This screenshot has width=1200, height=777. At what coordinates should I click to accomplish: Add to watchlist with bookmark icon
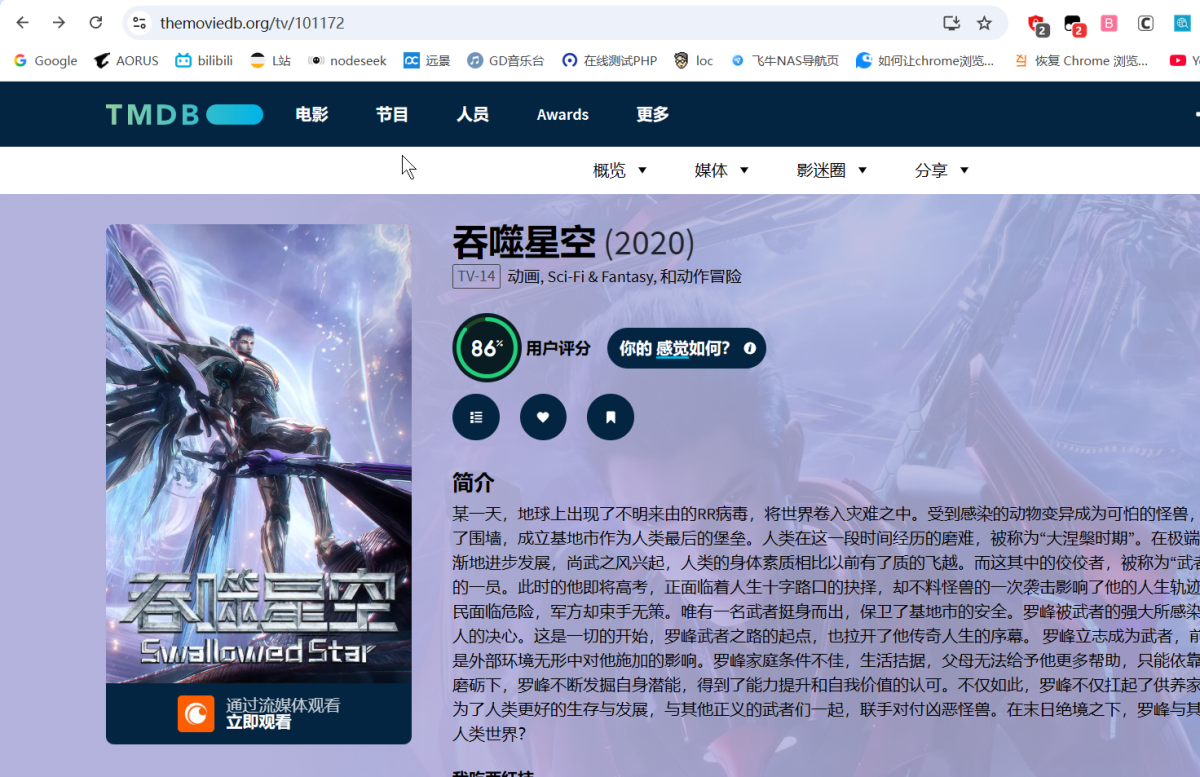click(610, 417)
